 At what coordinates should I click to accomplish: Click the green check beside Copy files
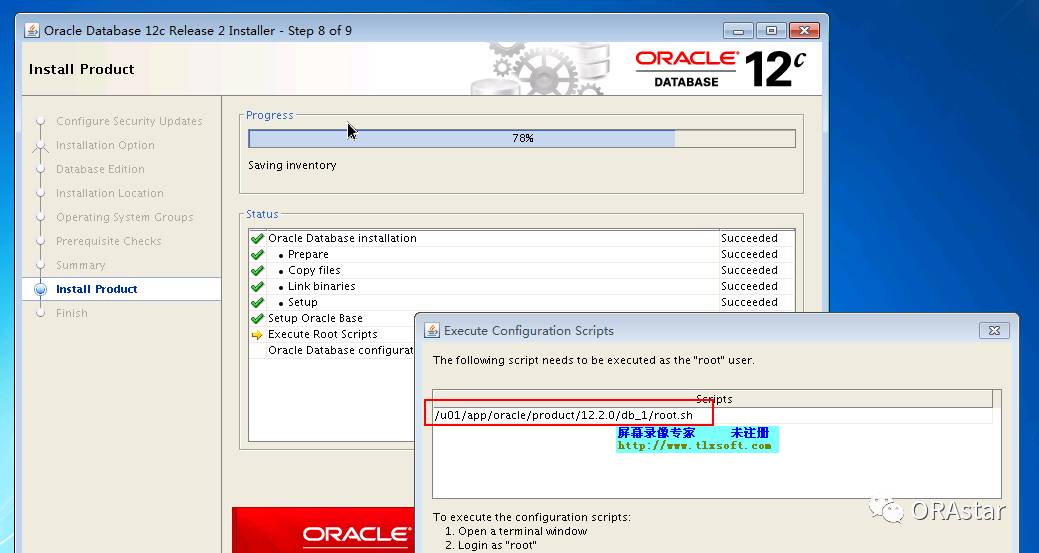(257, 270)
